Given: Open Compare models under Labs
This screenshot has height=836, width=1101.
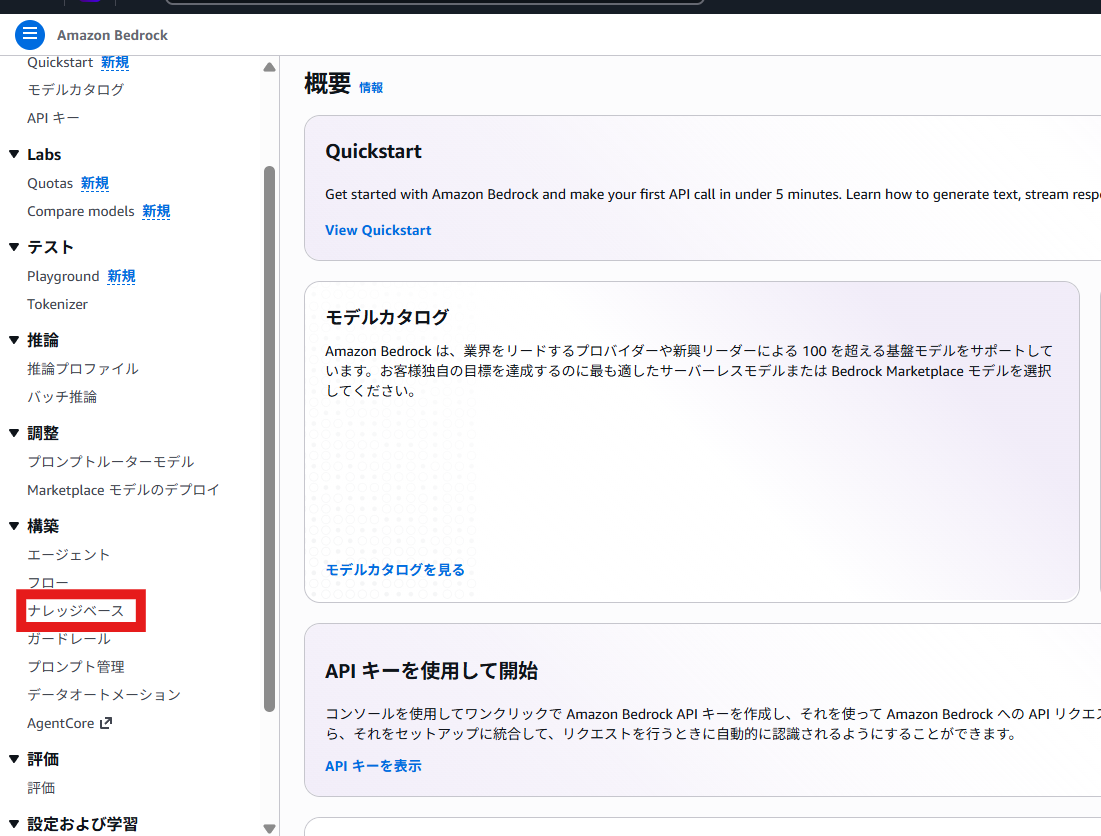Looking at the screenshot, I should pyautogui.click(x=81, y=211).
